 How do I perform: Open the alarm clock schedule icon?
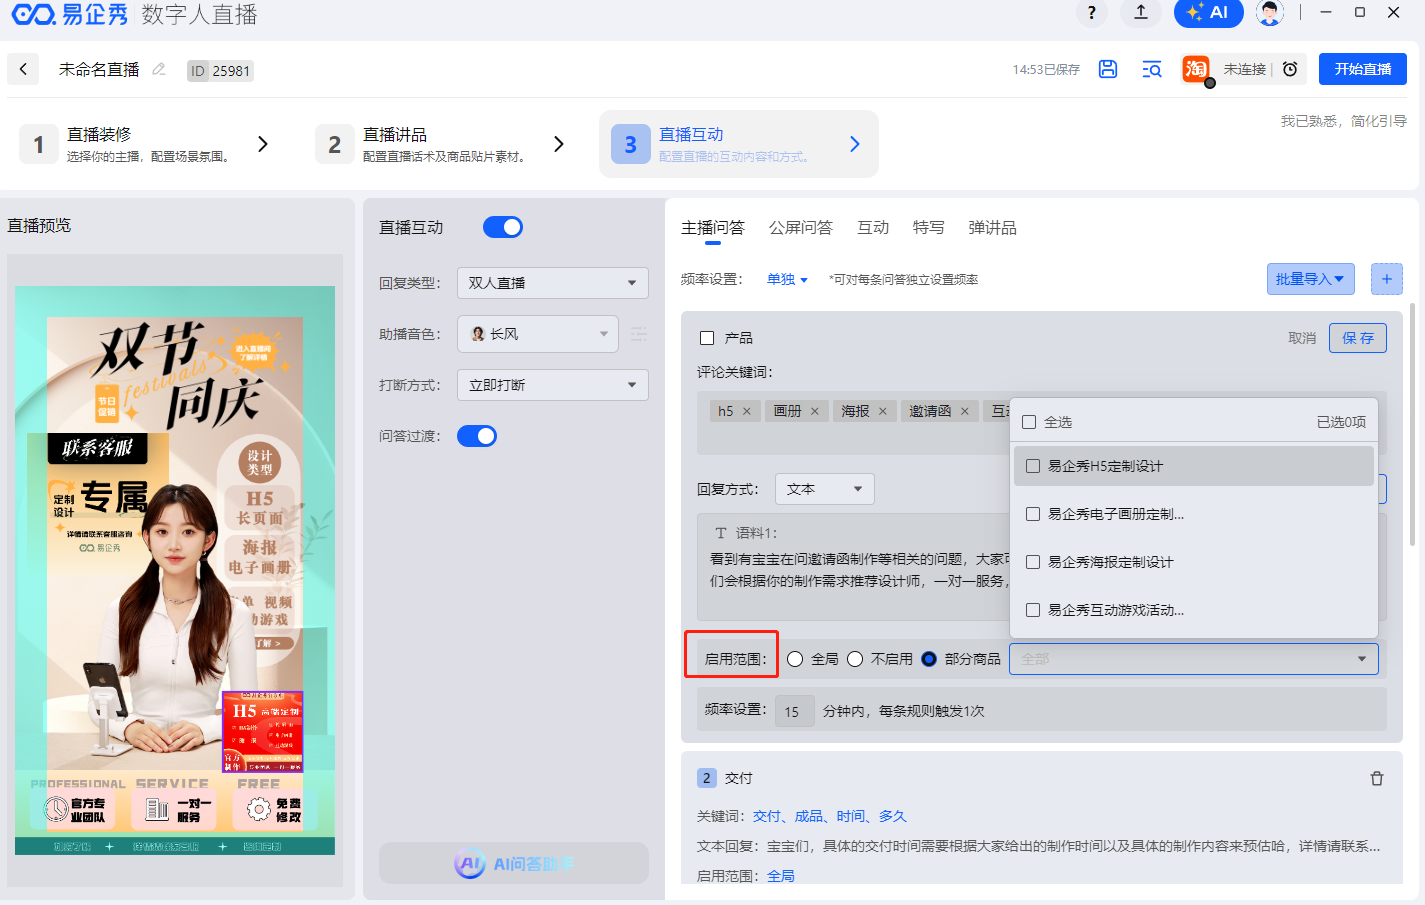[1290, 69]
